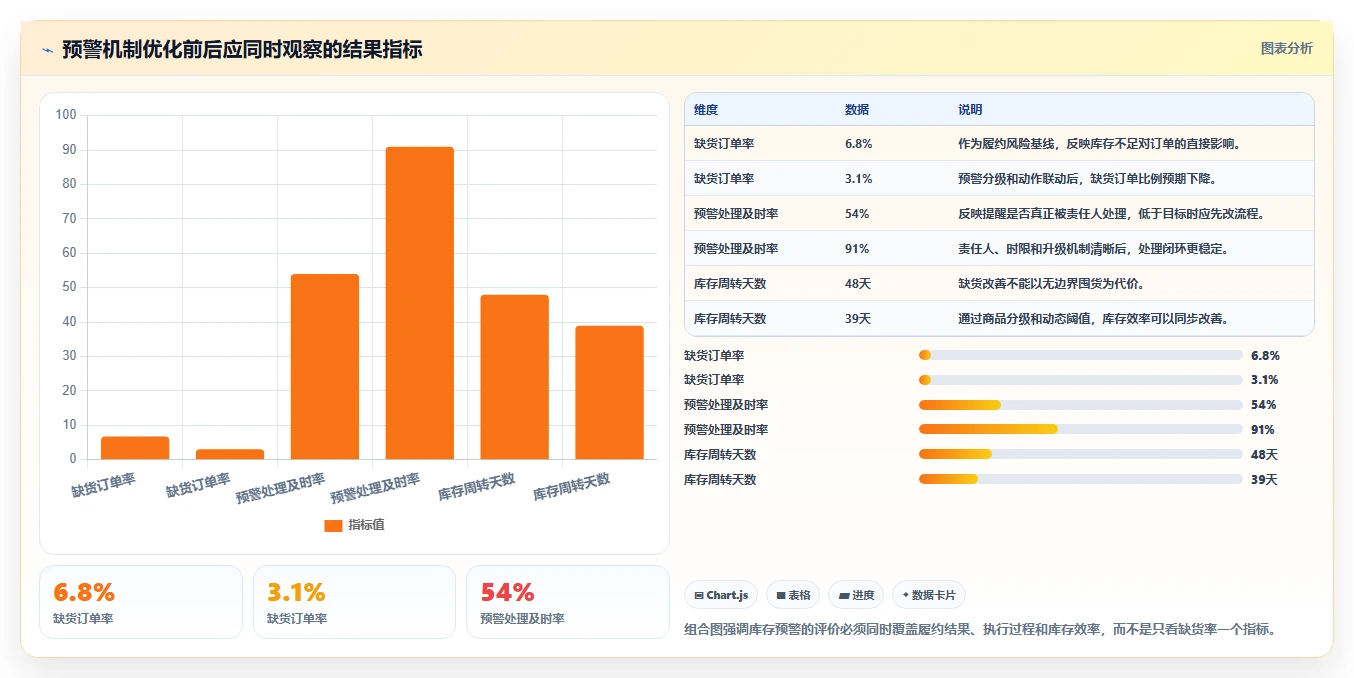
Task: Click the panel title 预警机制优化前后应同时观察的结果指标
Action: [x=242, y=49]
